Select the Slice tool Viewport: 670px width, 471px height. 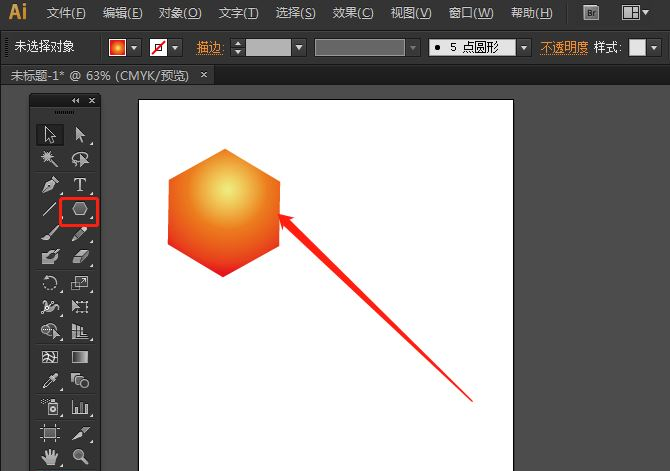pos(80,433)
